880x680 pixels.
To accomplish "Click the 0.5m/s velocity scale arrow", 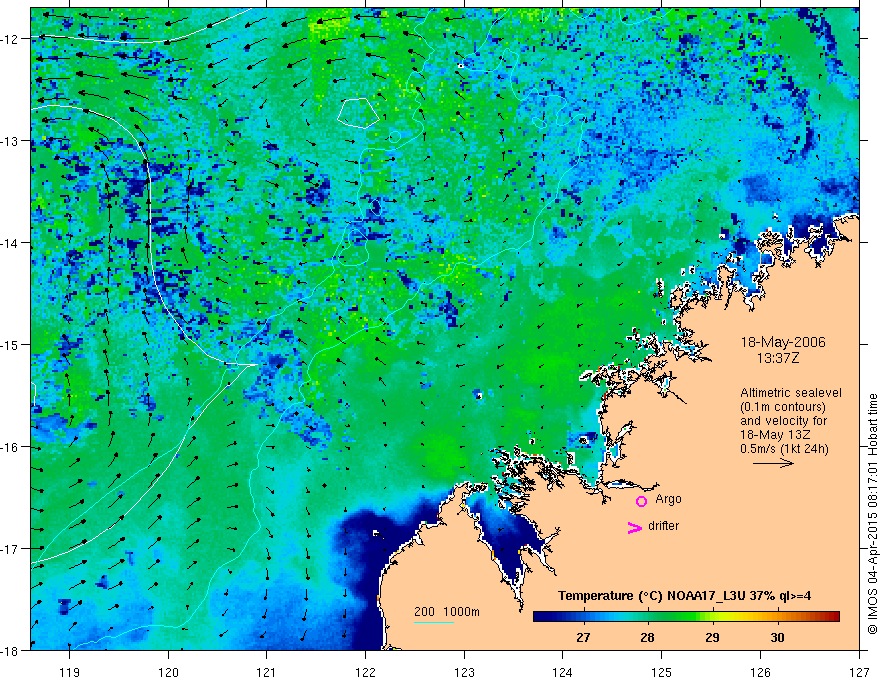I will tap(773, 463).
